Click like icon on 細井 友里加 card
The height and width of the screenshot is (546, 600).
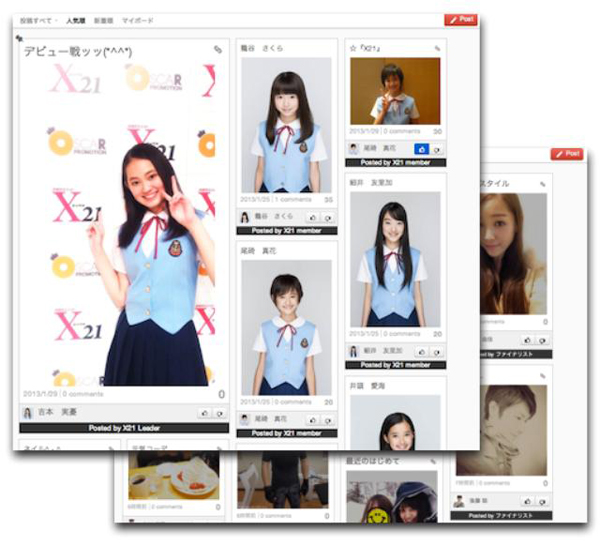tap(421, 351)
